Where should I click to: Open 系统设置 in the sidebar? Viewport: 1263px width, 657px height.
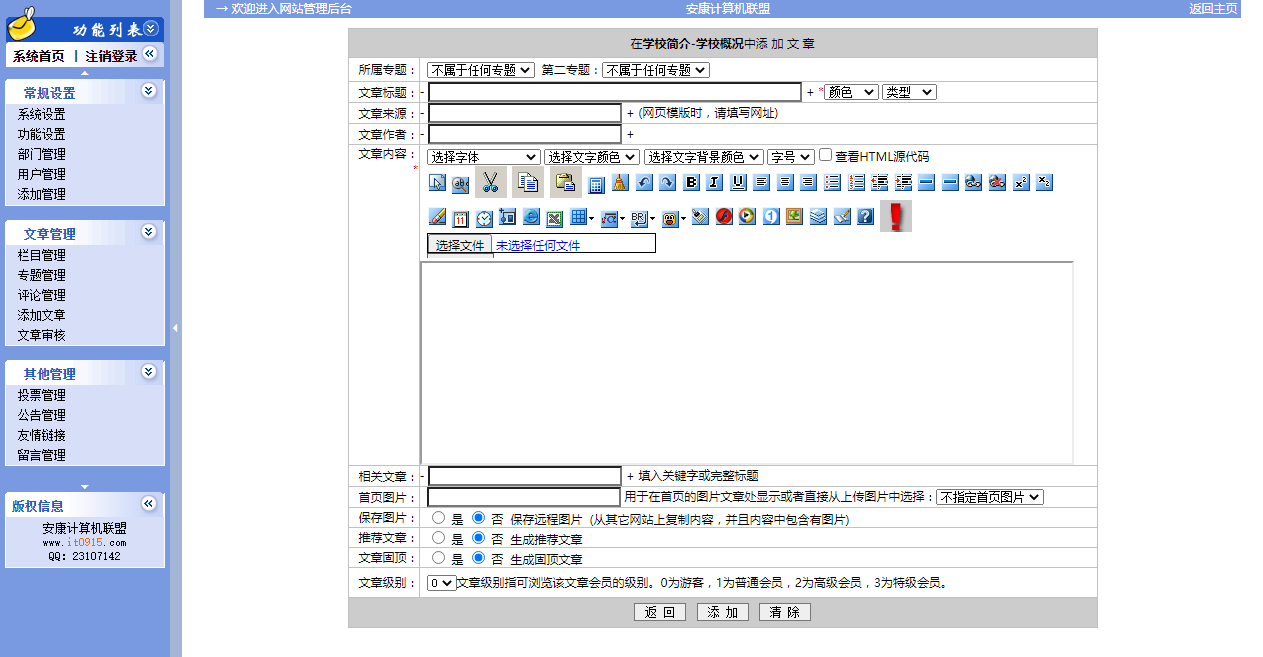(x=41, y=114)
